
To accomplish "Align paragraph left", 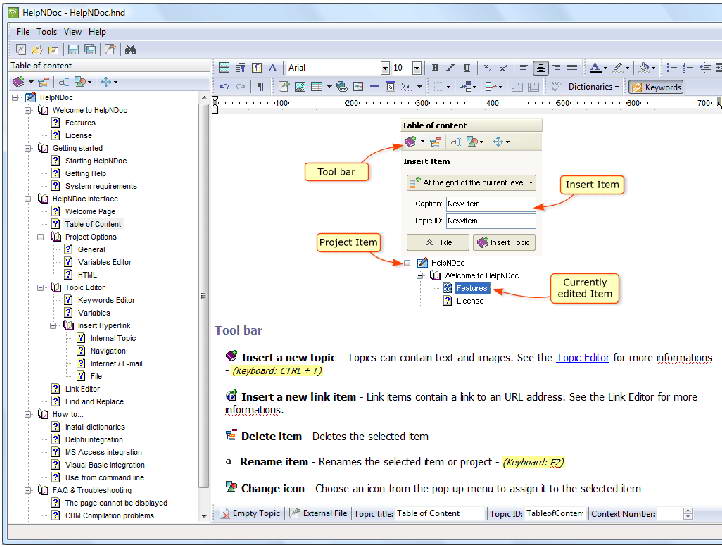I will (x=524, y=68).
